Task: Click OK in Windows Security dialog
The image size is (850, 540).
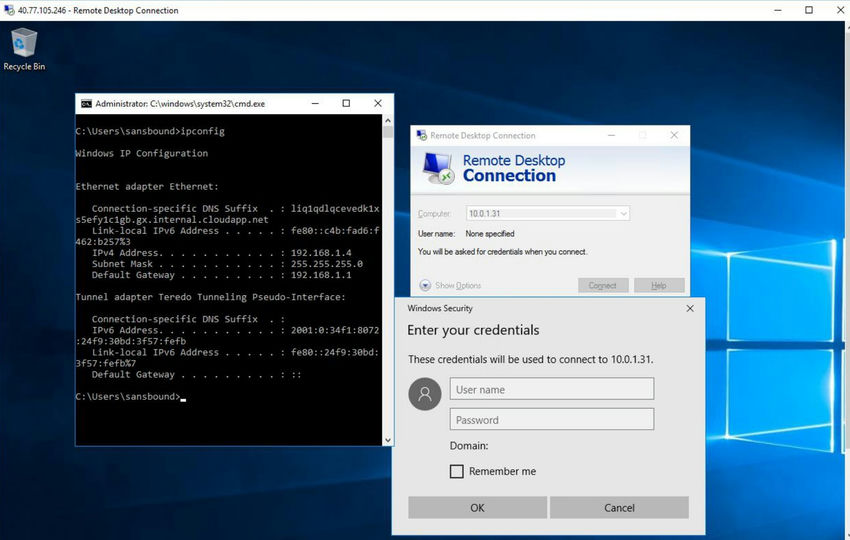Action: point(477,507)
